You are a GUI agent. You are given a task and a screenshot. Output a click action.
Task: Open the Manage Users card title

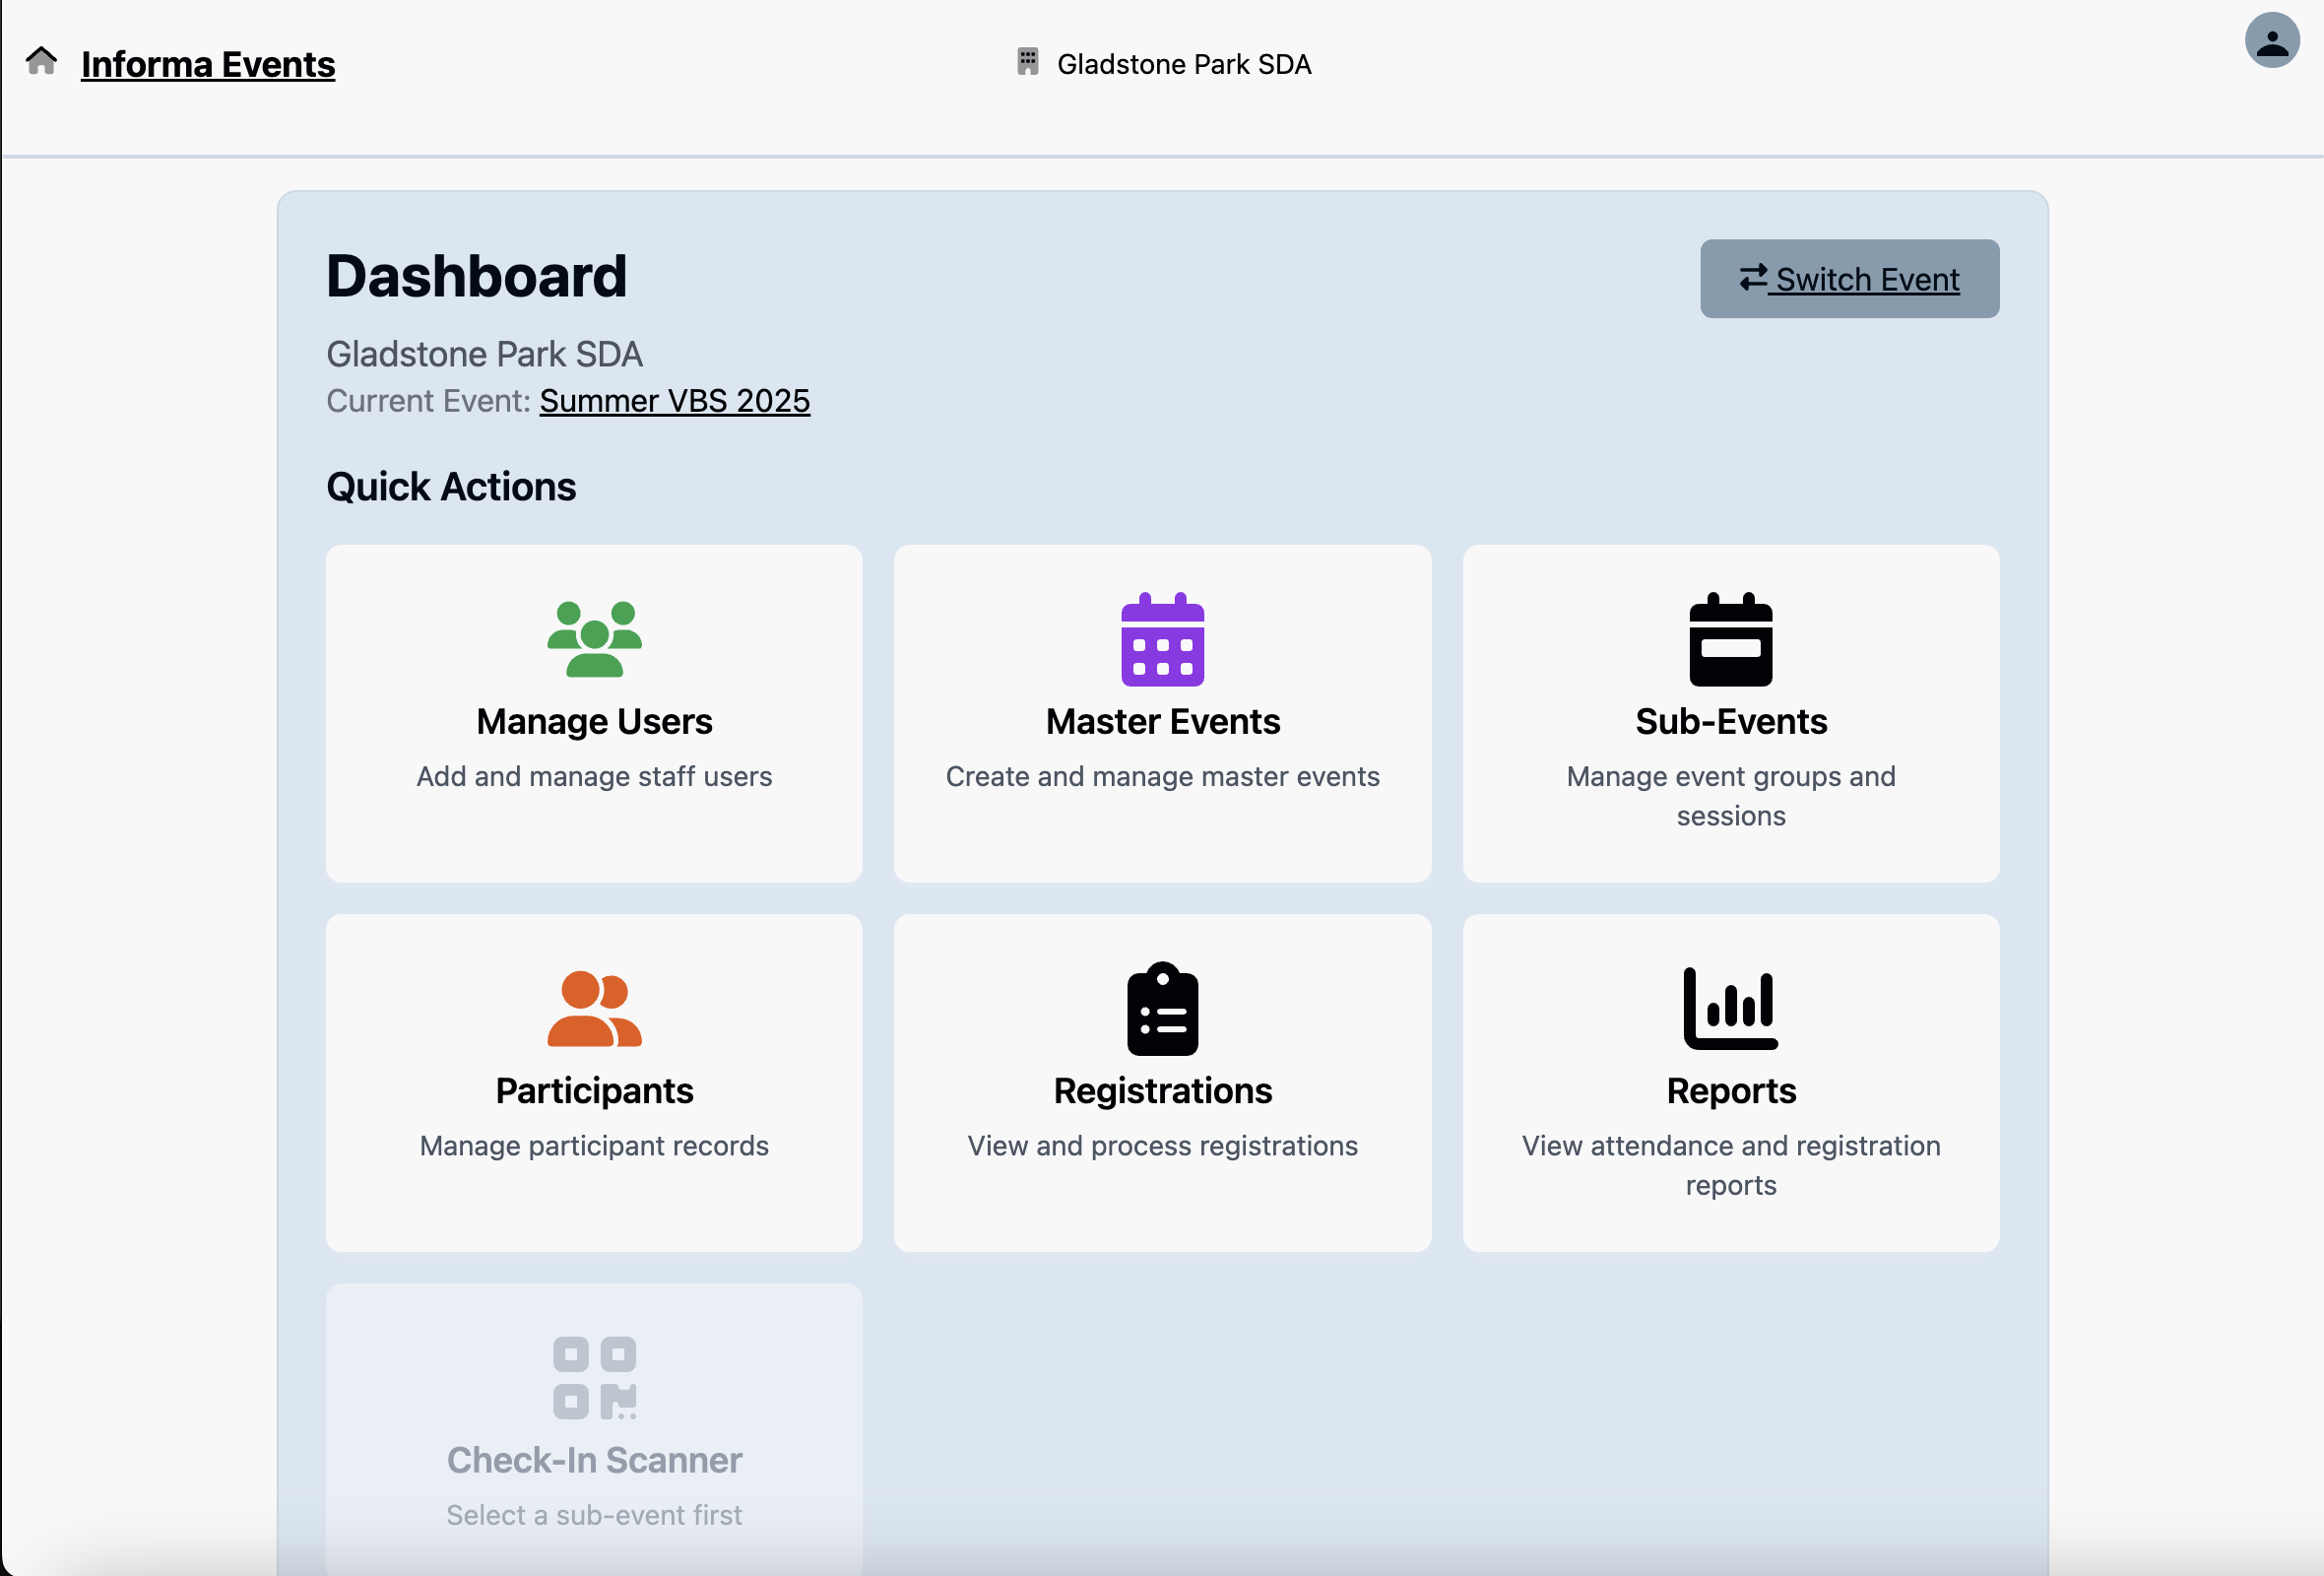coord(594,721)
